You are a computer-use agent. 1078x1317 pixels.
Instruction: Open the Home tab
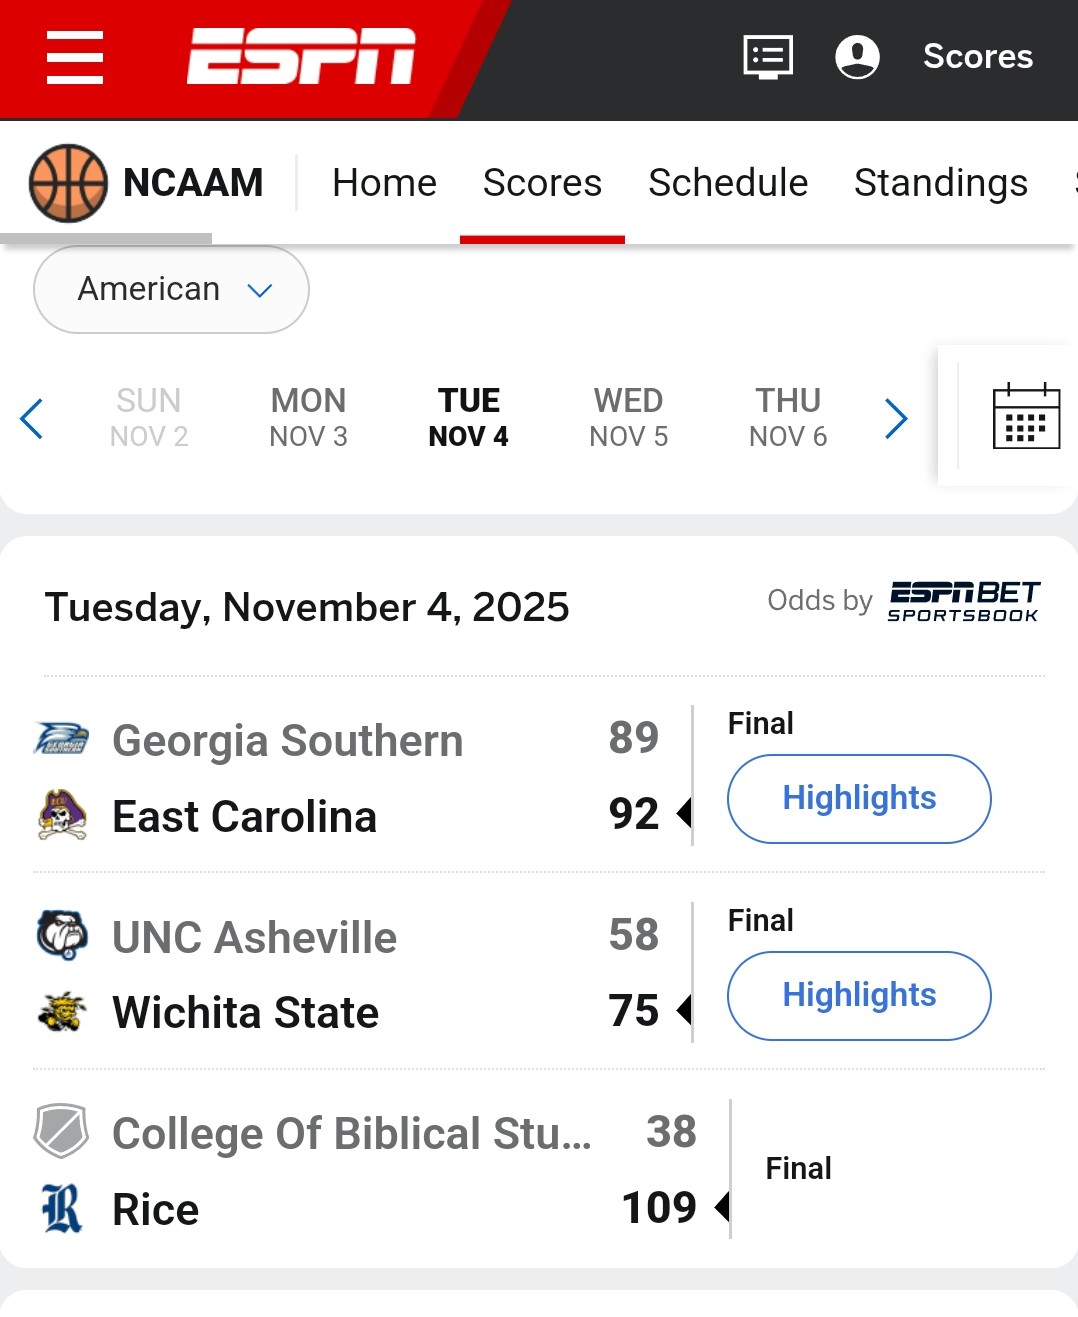point(384,183)
